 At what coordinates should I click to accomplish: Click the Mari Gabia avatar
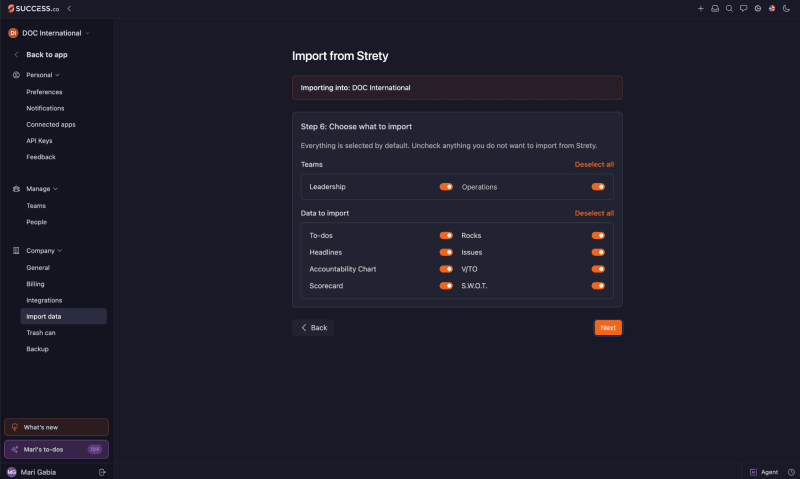[x=12, y=472]
